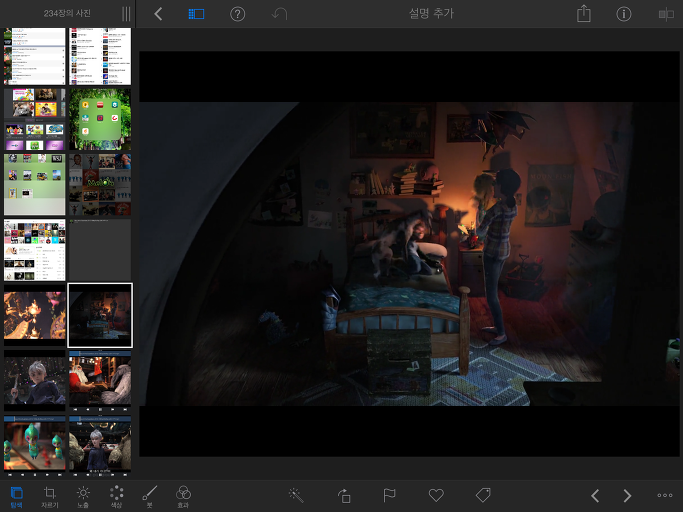Select the 자르기 crop tool
The height and width of the screenshot is (512, 683).
[x=50, y=497]
